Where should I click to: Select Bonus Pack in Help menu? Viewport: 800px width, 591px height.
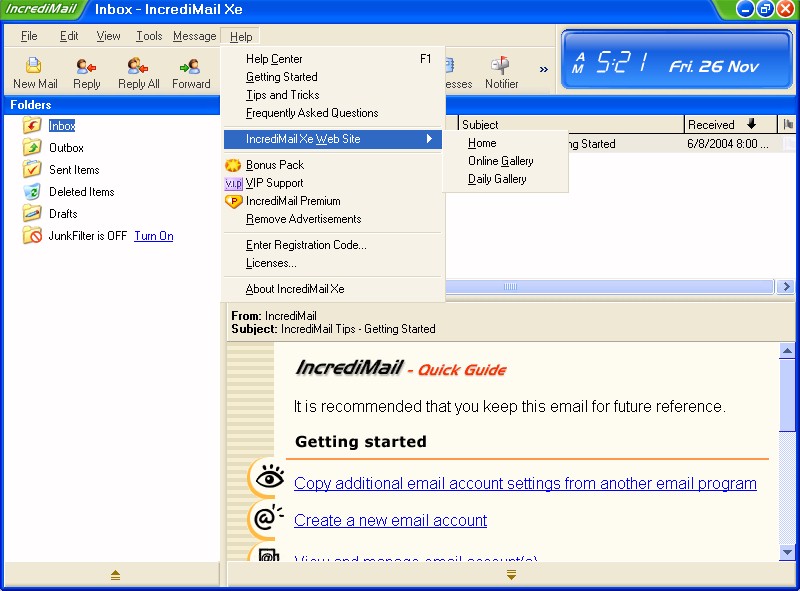(275, 165)
